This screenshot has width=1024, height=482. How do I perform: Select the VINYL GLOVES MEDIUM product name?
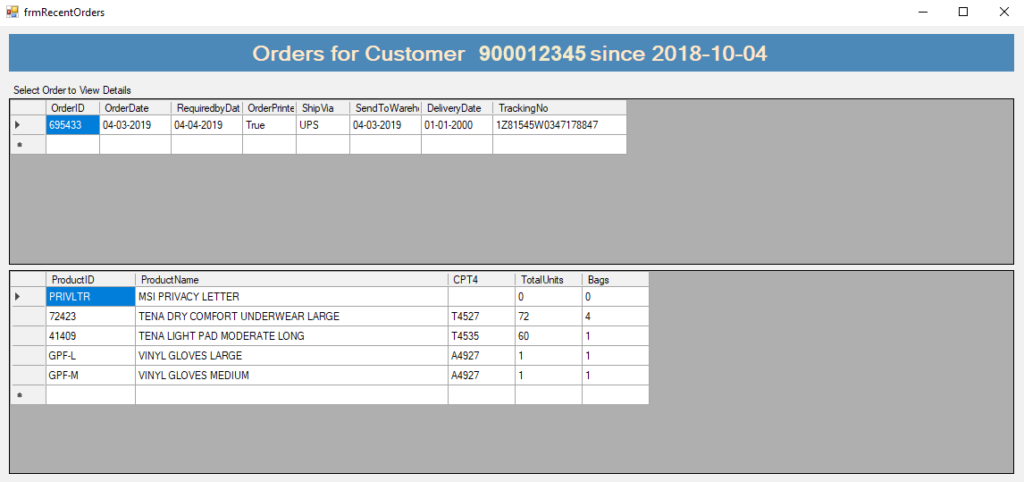click(x=291, y=375)
